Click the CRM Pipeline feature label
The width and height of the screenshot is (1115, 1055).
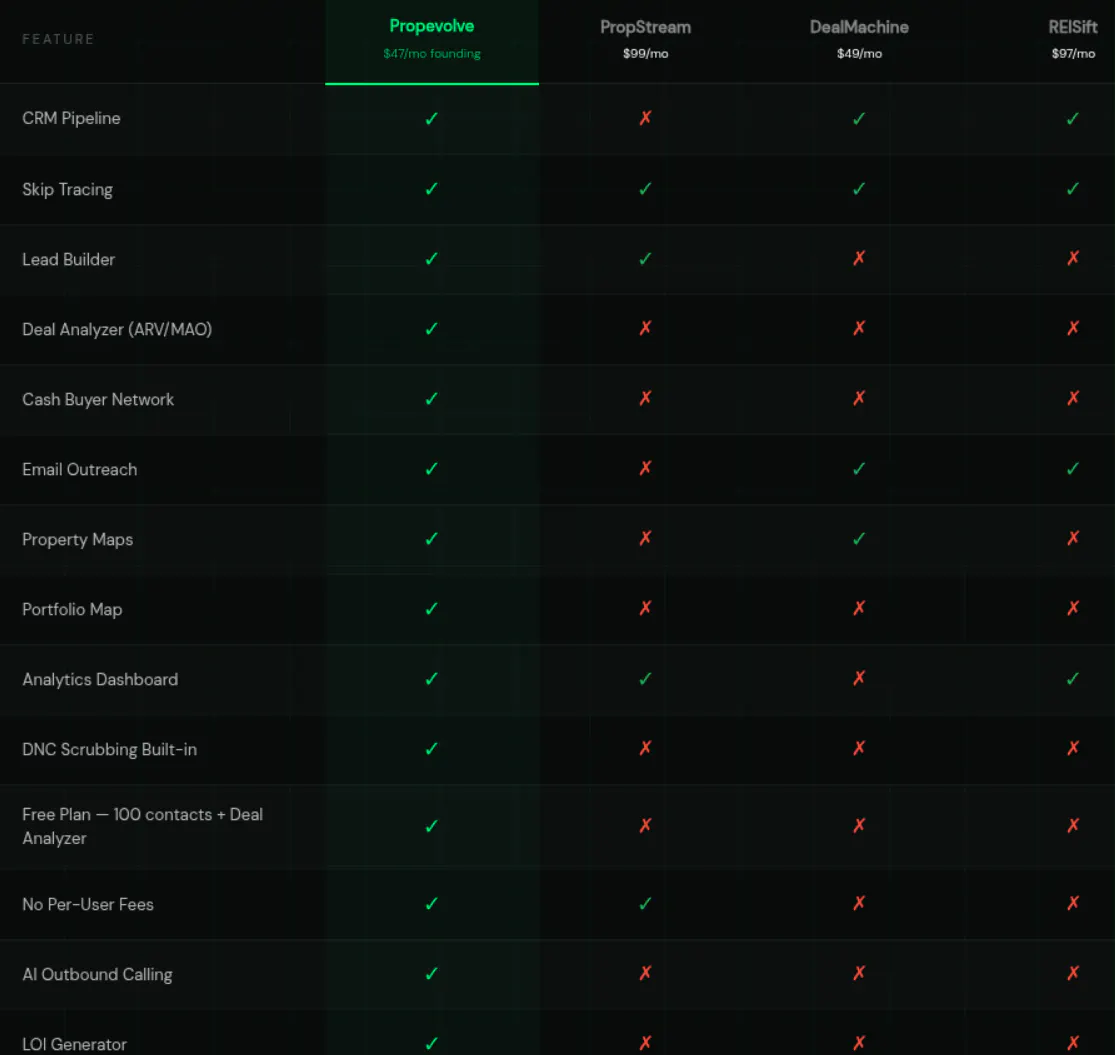point(71,119)
